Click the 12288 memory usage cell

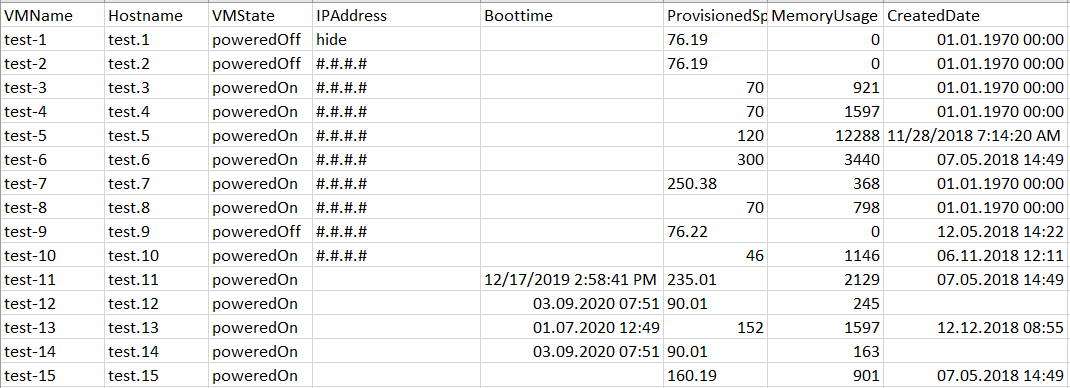825,135
